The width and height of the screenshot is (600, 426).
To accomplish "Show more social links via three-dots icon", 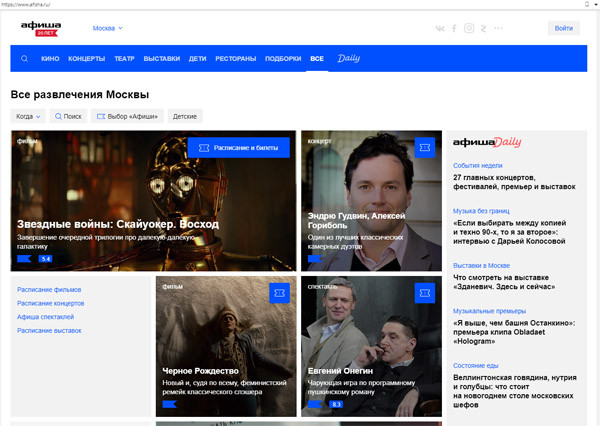I will click(x=498, y=28).
